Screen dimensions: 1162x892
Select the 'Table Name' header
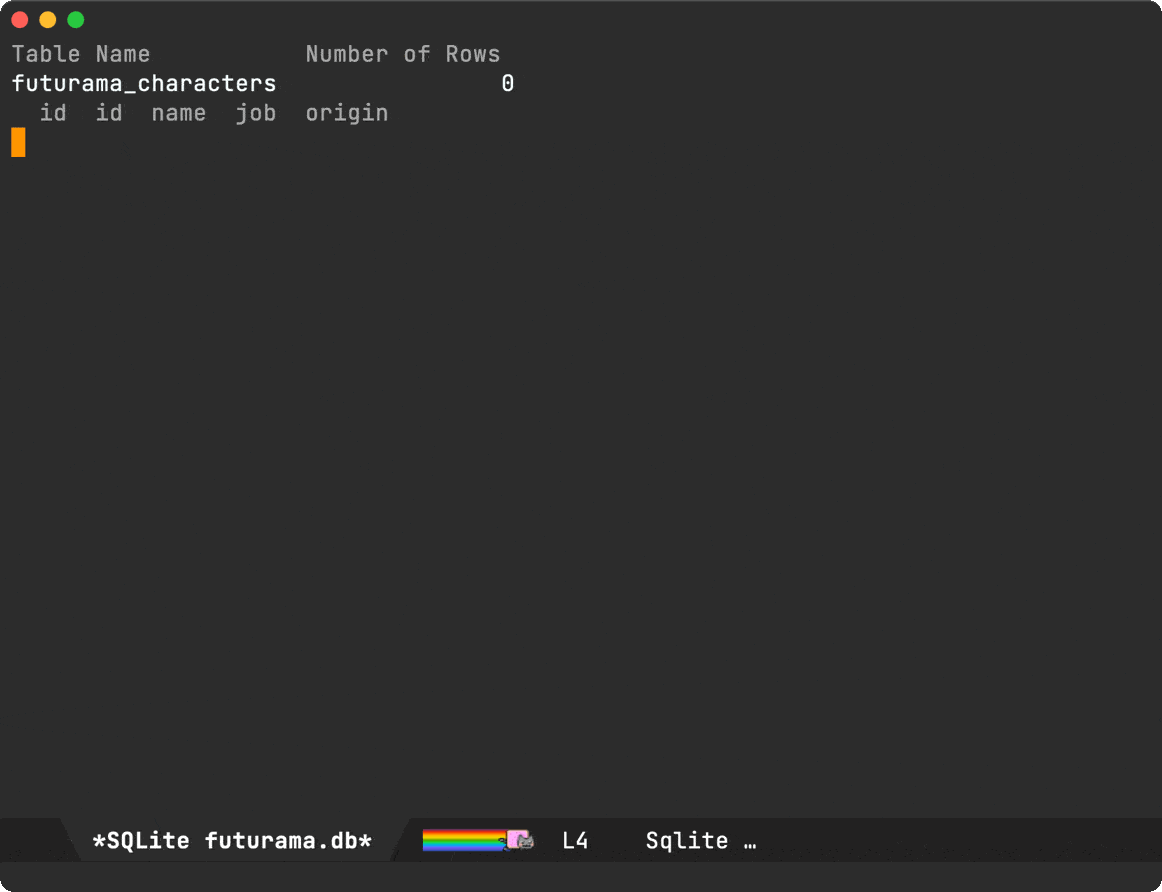click(x=81, y=54)
